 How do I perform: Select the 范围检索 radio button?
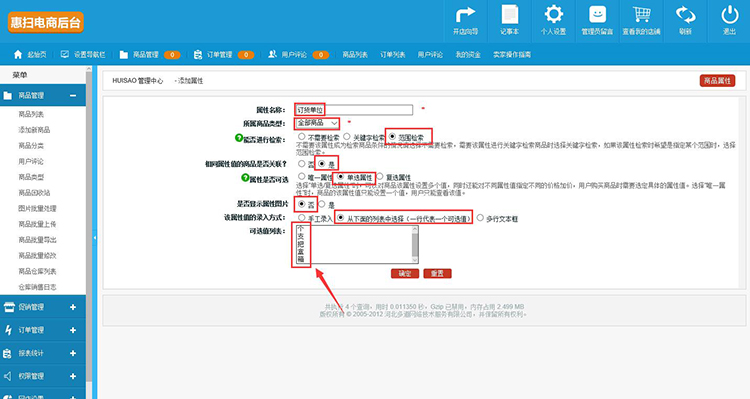click(392, 137)
